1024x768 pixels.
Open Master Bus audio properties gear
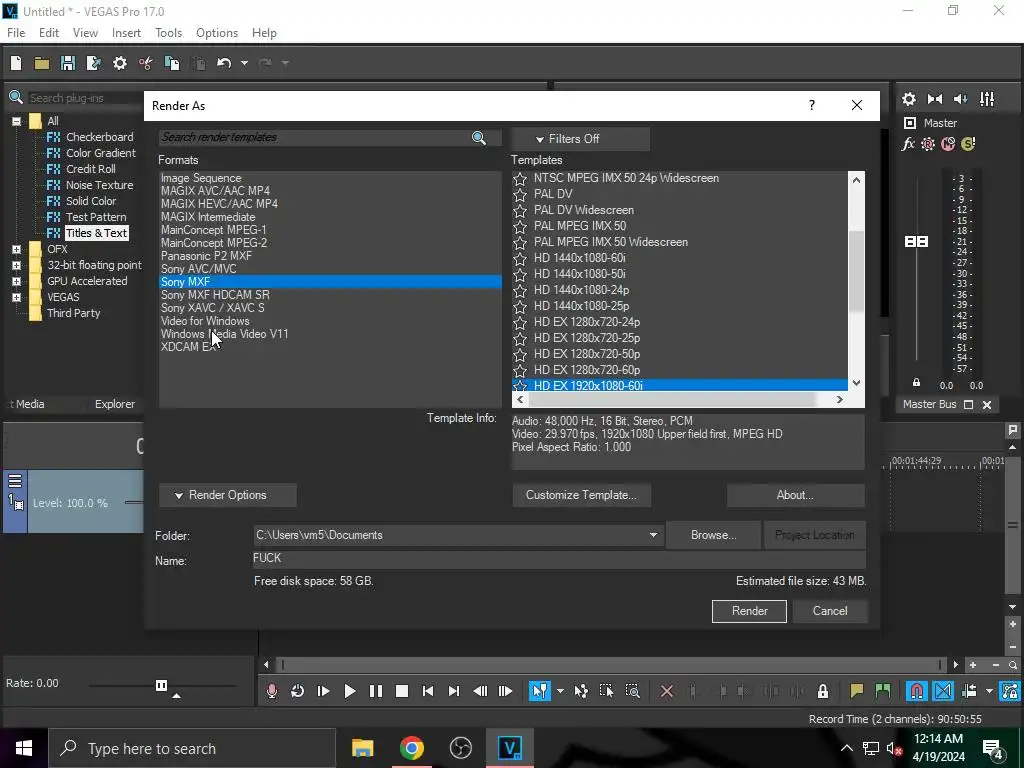pos(909,99)
